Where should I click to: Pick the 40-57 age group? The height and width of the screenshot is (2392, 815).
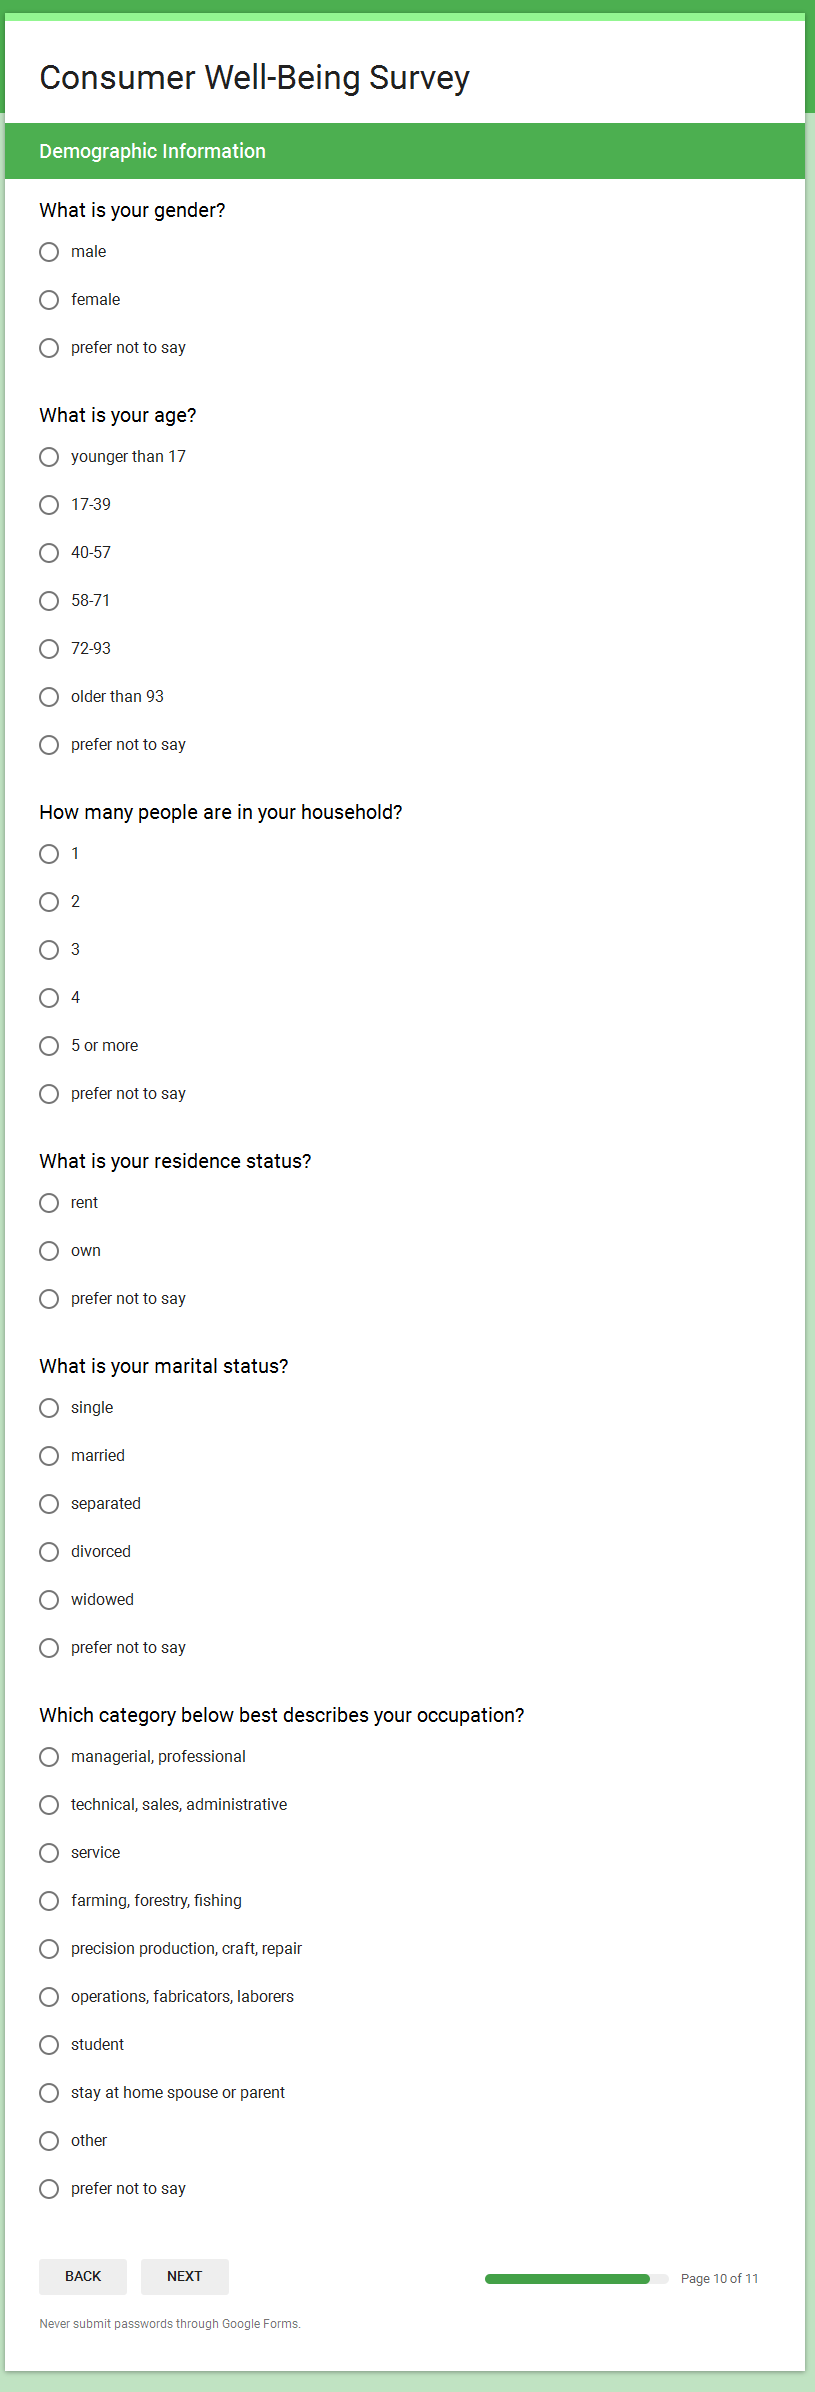[x=49, y=553]
